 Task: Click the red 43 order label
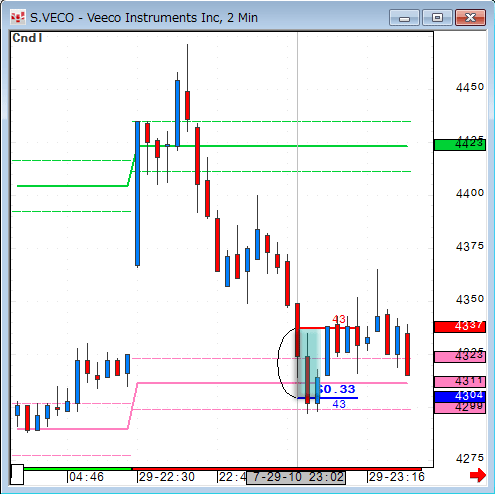pos(339,320)
